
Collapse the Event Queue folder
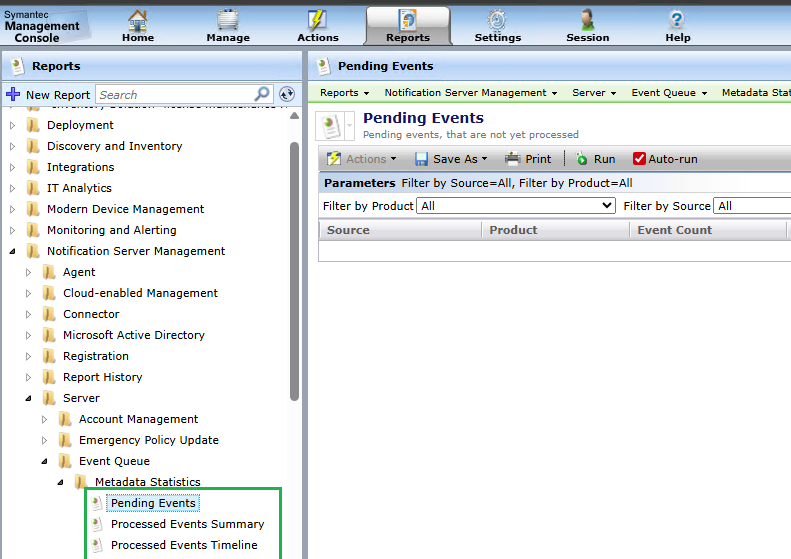coord(45,461)
